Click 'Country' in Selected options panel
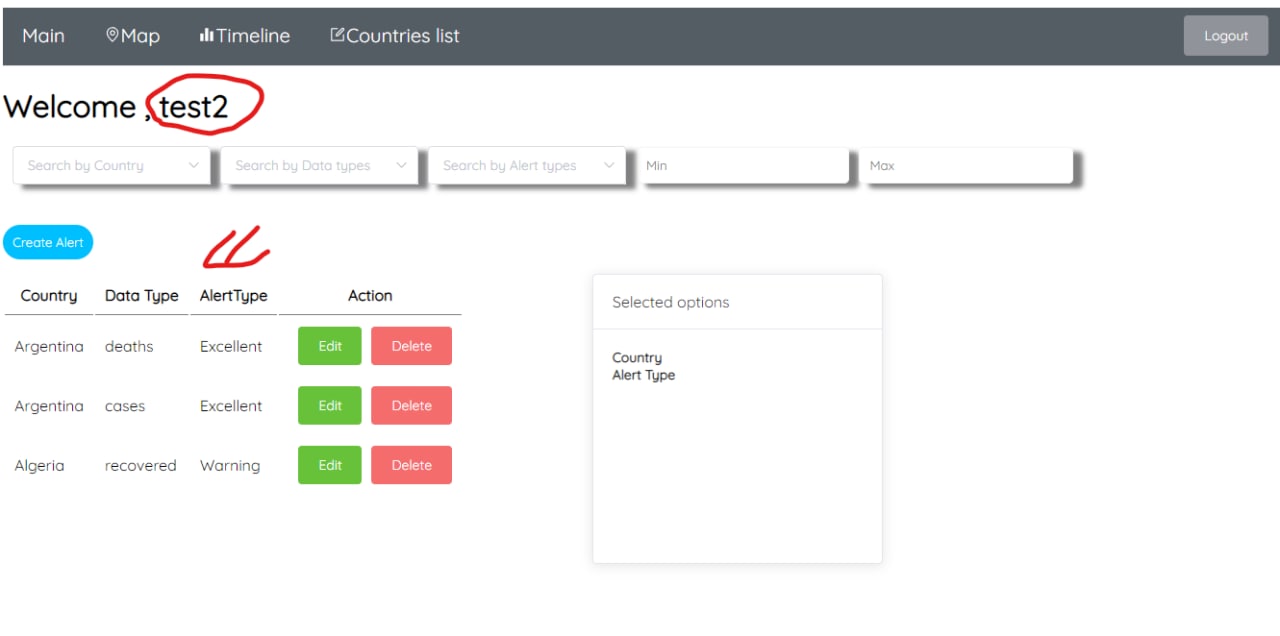The height and width of the screenshot is (636, 1280). coord(637,358)
